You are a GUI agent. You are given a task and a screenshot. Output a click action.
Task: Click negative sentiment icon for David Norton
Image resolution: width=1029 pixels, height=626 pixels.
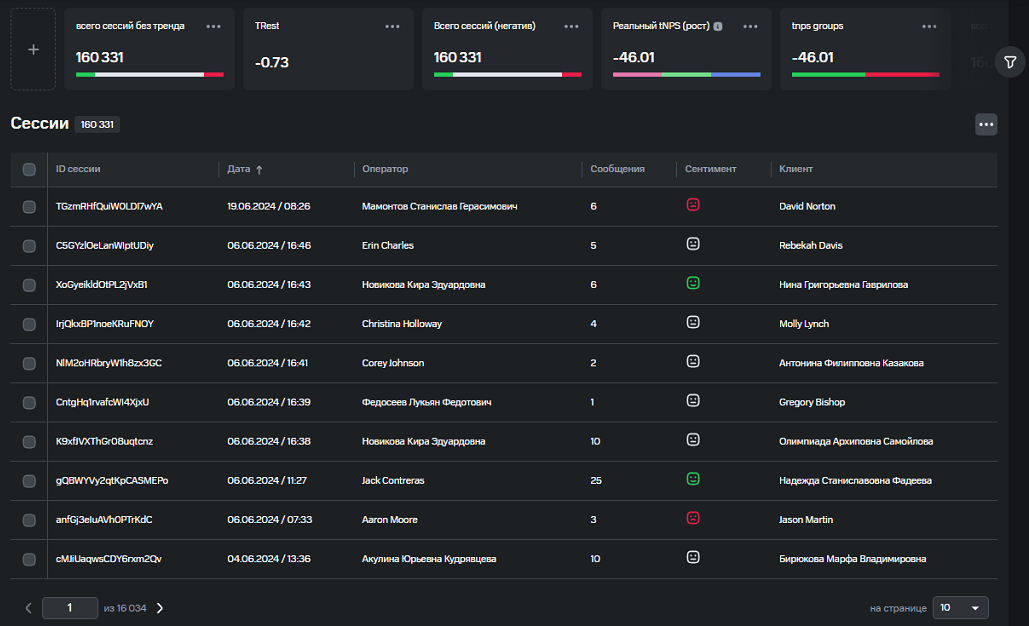point(693,205)
